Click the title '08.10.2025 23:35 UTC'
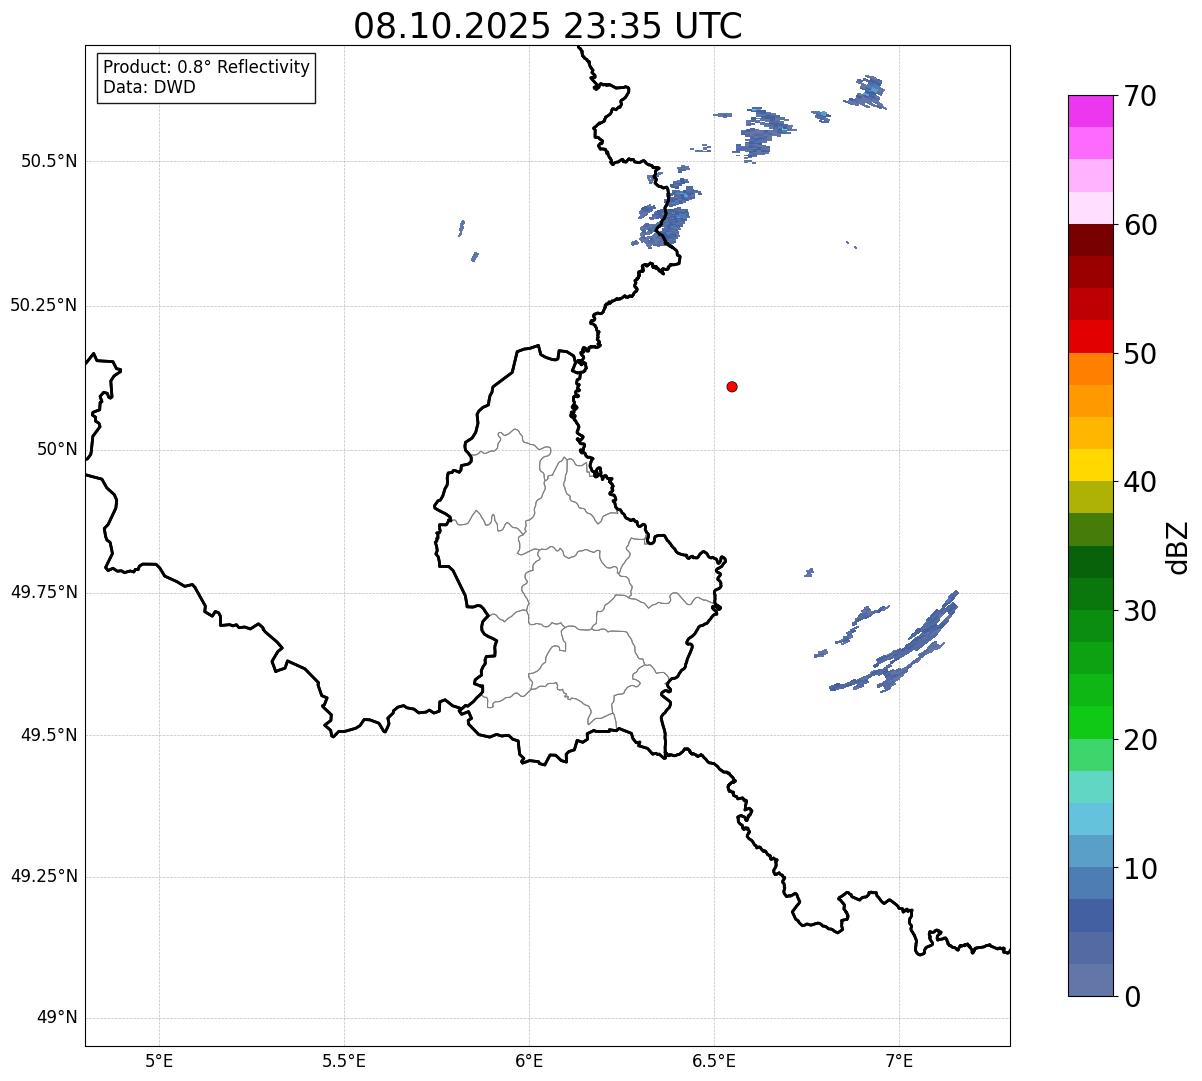 548,25
